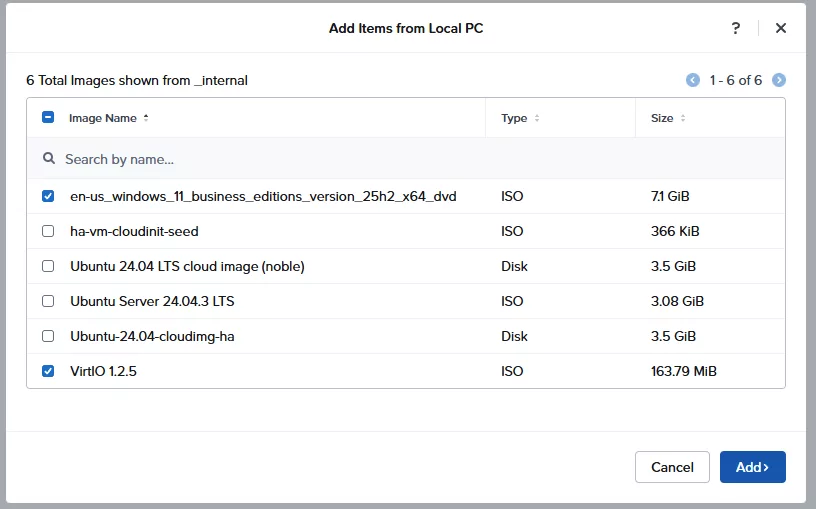Click 6 Total Images shown from _internal text
Viewport: 816px width, 509px height.
137,80
